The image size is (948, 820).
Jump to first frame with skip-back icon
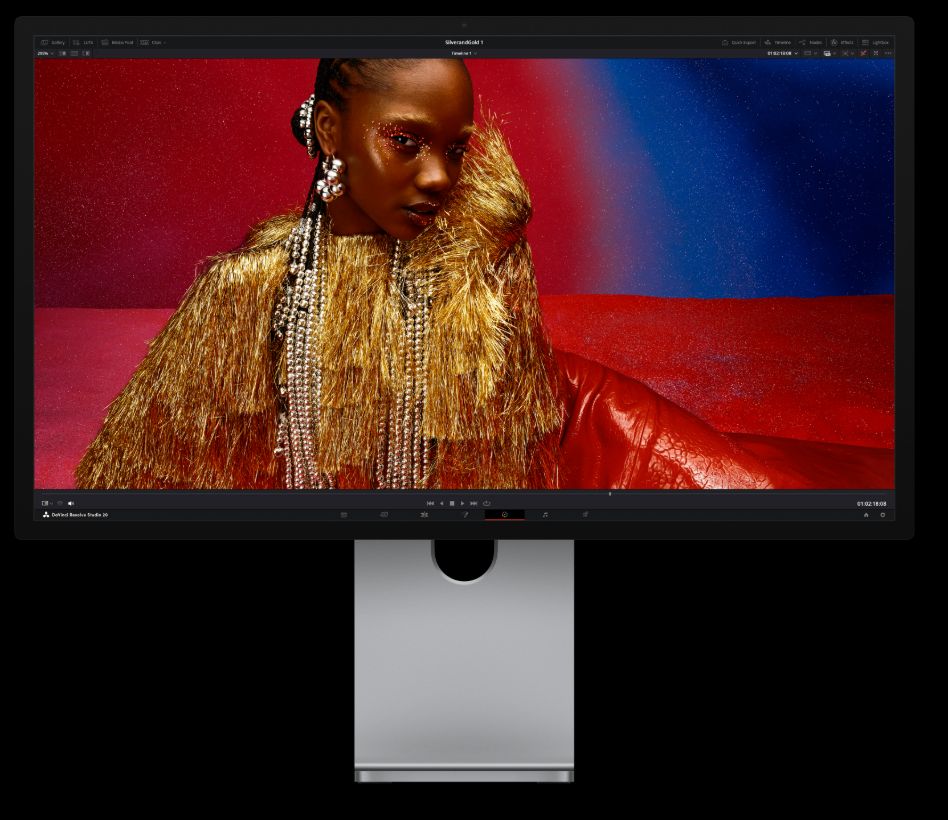tap(430, 503)
